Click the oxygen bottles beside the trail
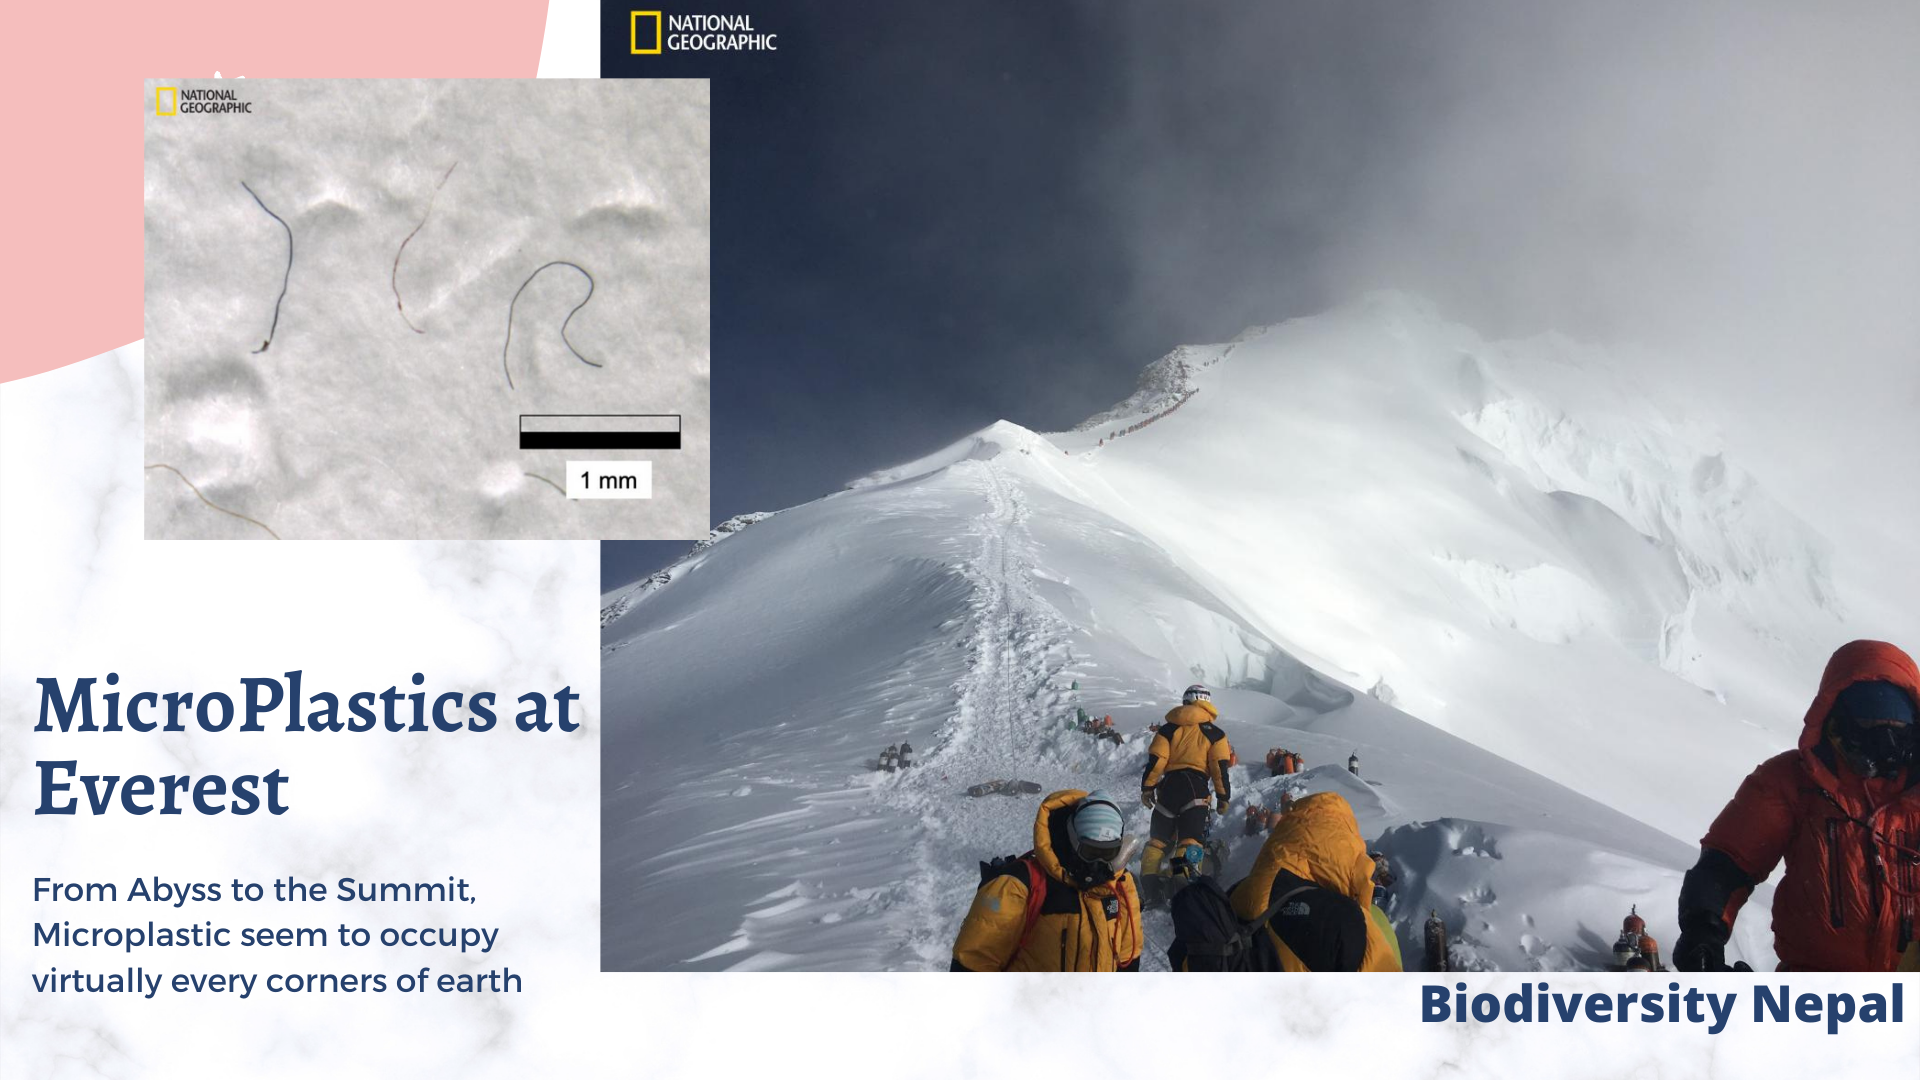Image resolution: width=1920 pixels, height=1080 pixels. coord(893,757)
